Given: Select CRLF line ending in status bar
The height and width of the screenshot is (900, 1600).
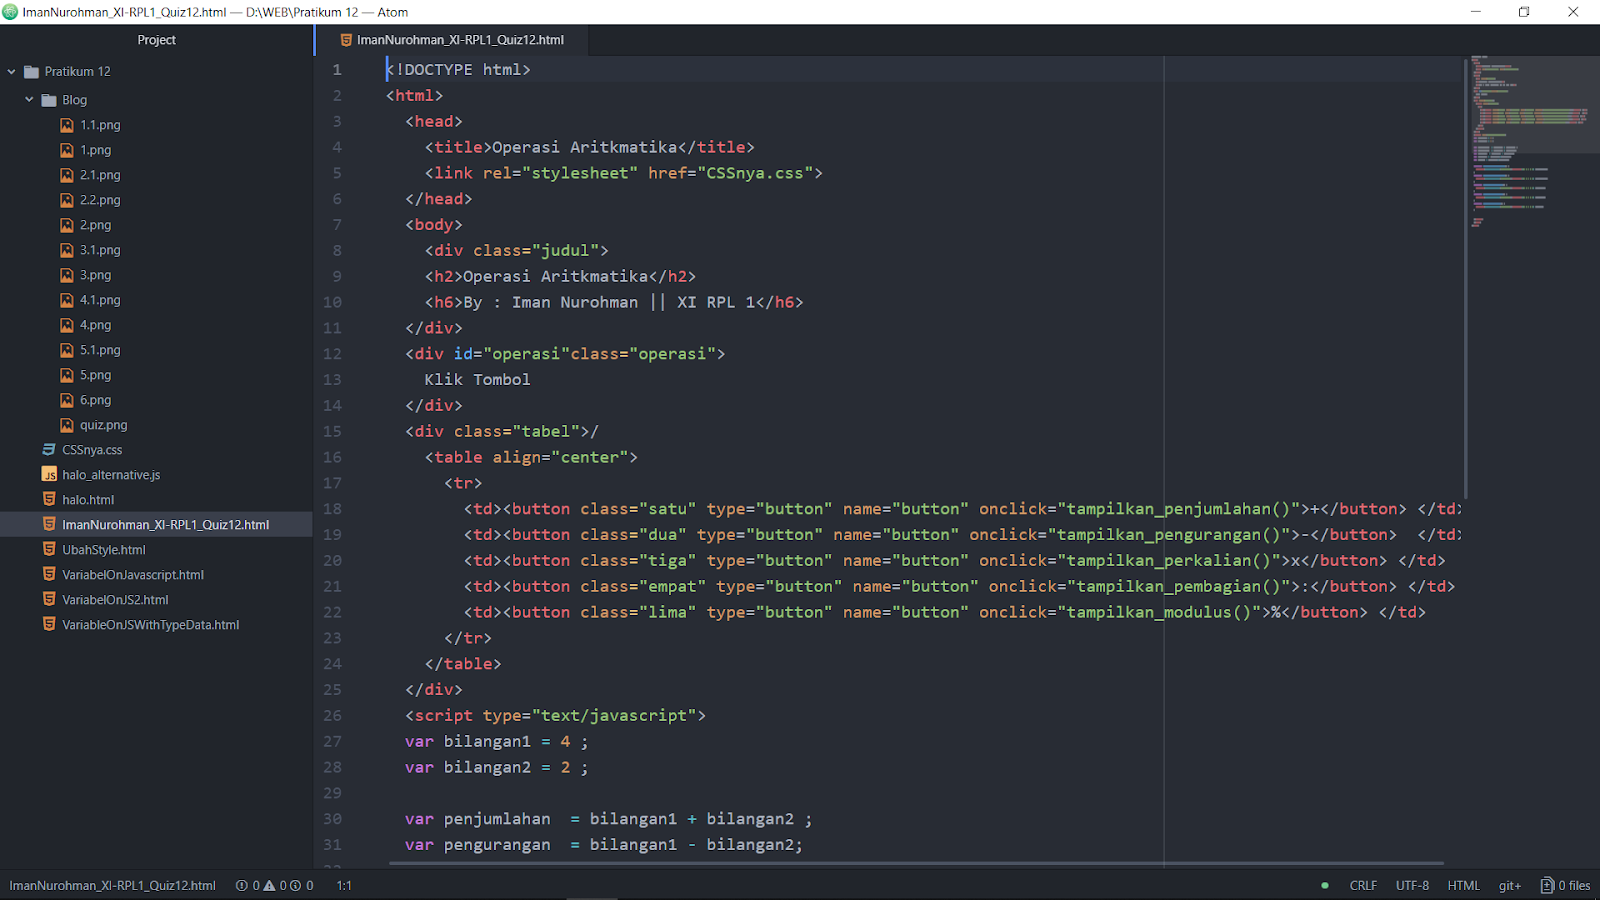Looking at the screenshot, I should coord(1362,885).
